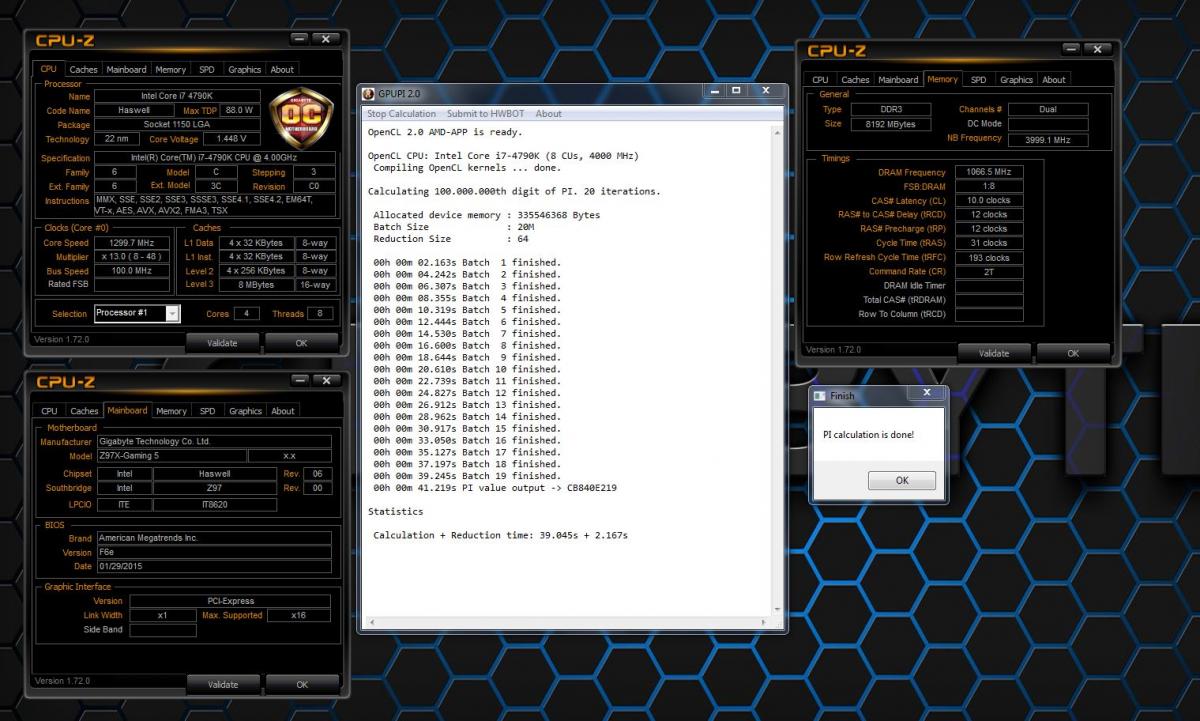Open CPU tab in Memory CPU-Z window
The width and height of the screenshot is (1200, 721).
(820, 80)
